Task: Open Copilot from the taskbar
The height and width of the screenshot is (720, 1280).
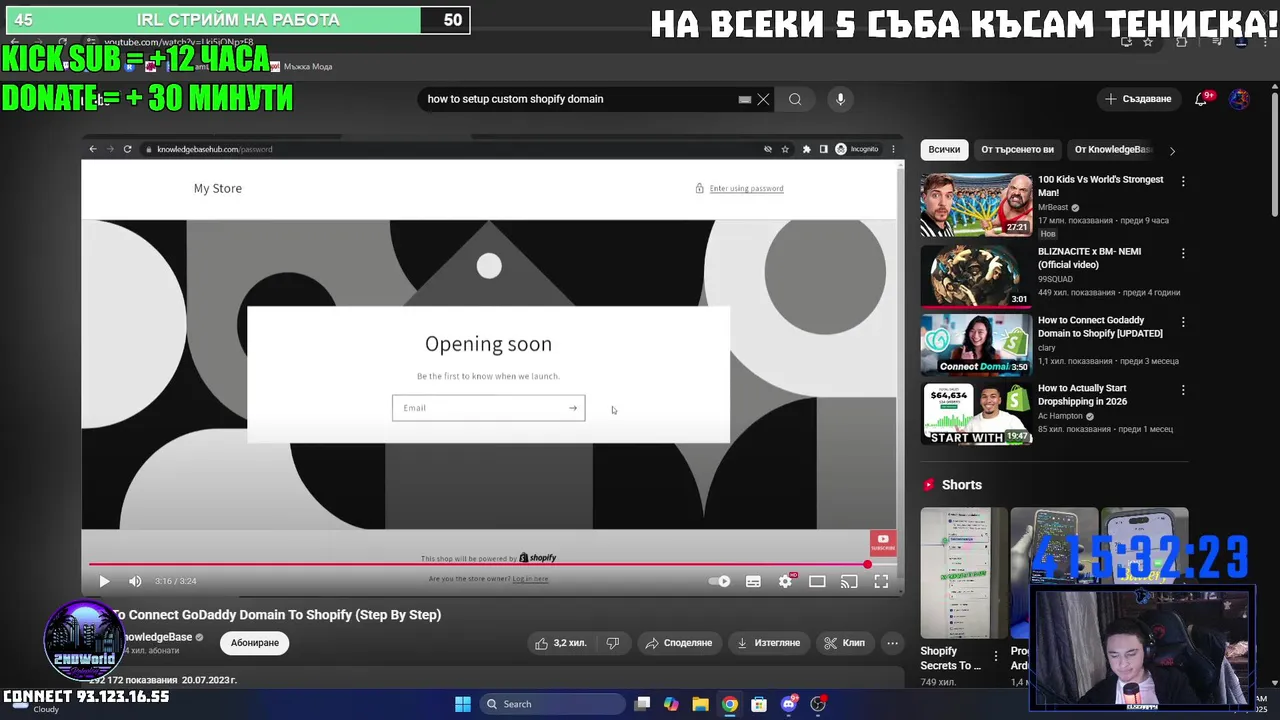Action: (x=671, y=704)
